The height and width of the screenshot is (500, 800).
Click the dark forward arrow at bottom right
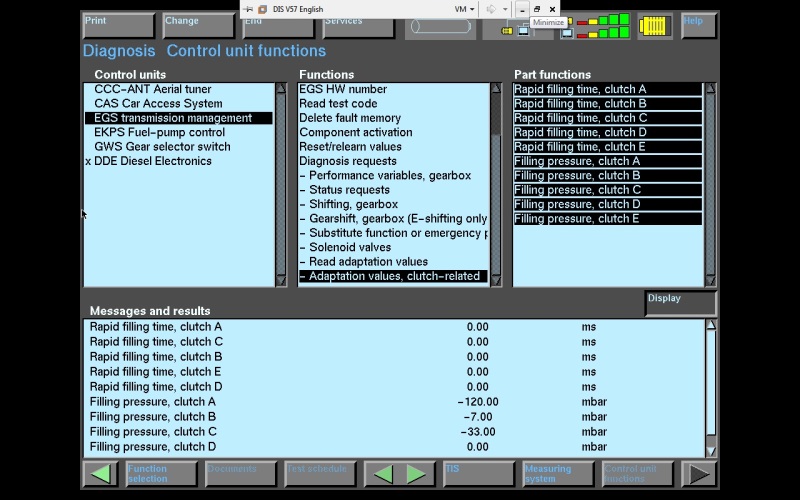coord(699,474)
